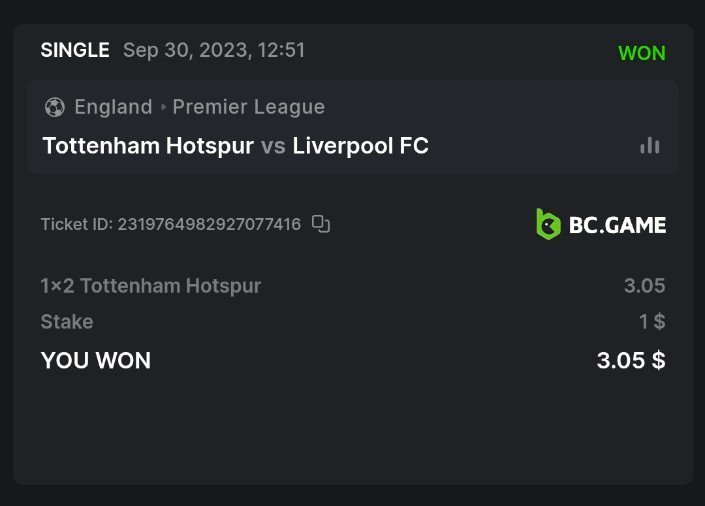Copy the ticket ID with copy icon
The width and height of the screenshot is (705, 506).
[x=321, y=224]
